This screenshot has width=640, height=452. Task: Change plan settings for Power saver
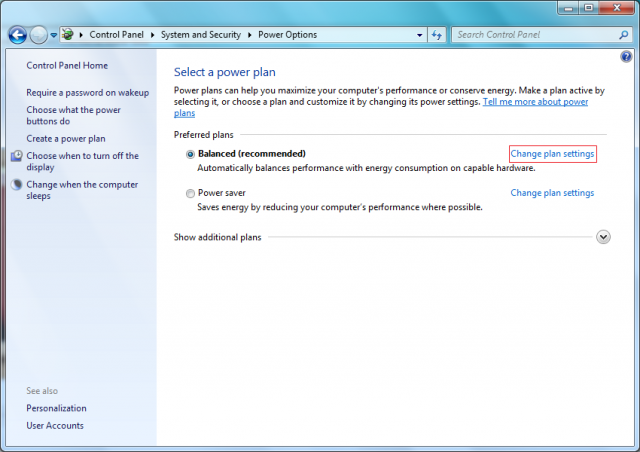(552, 193)
